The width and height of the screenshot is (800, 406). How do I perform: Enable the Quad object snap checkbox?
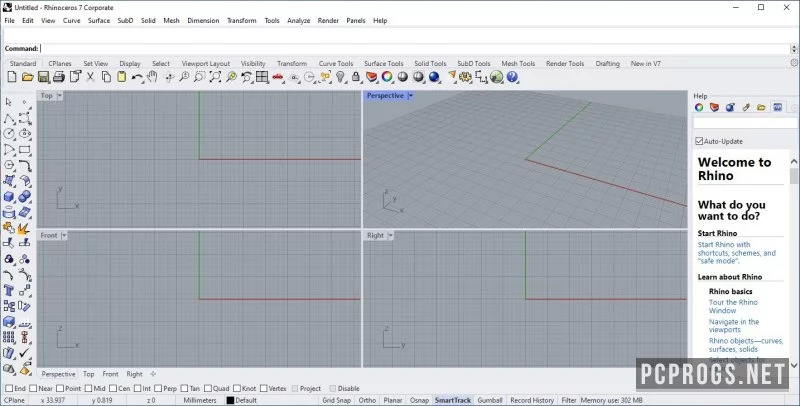coord(207,389)
